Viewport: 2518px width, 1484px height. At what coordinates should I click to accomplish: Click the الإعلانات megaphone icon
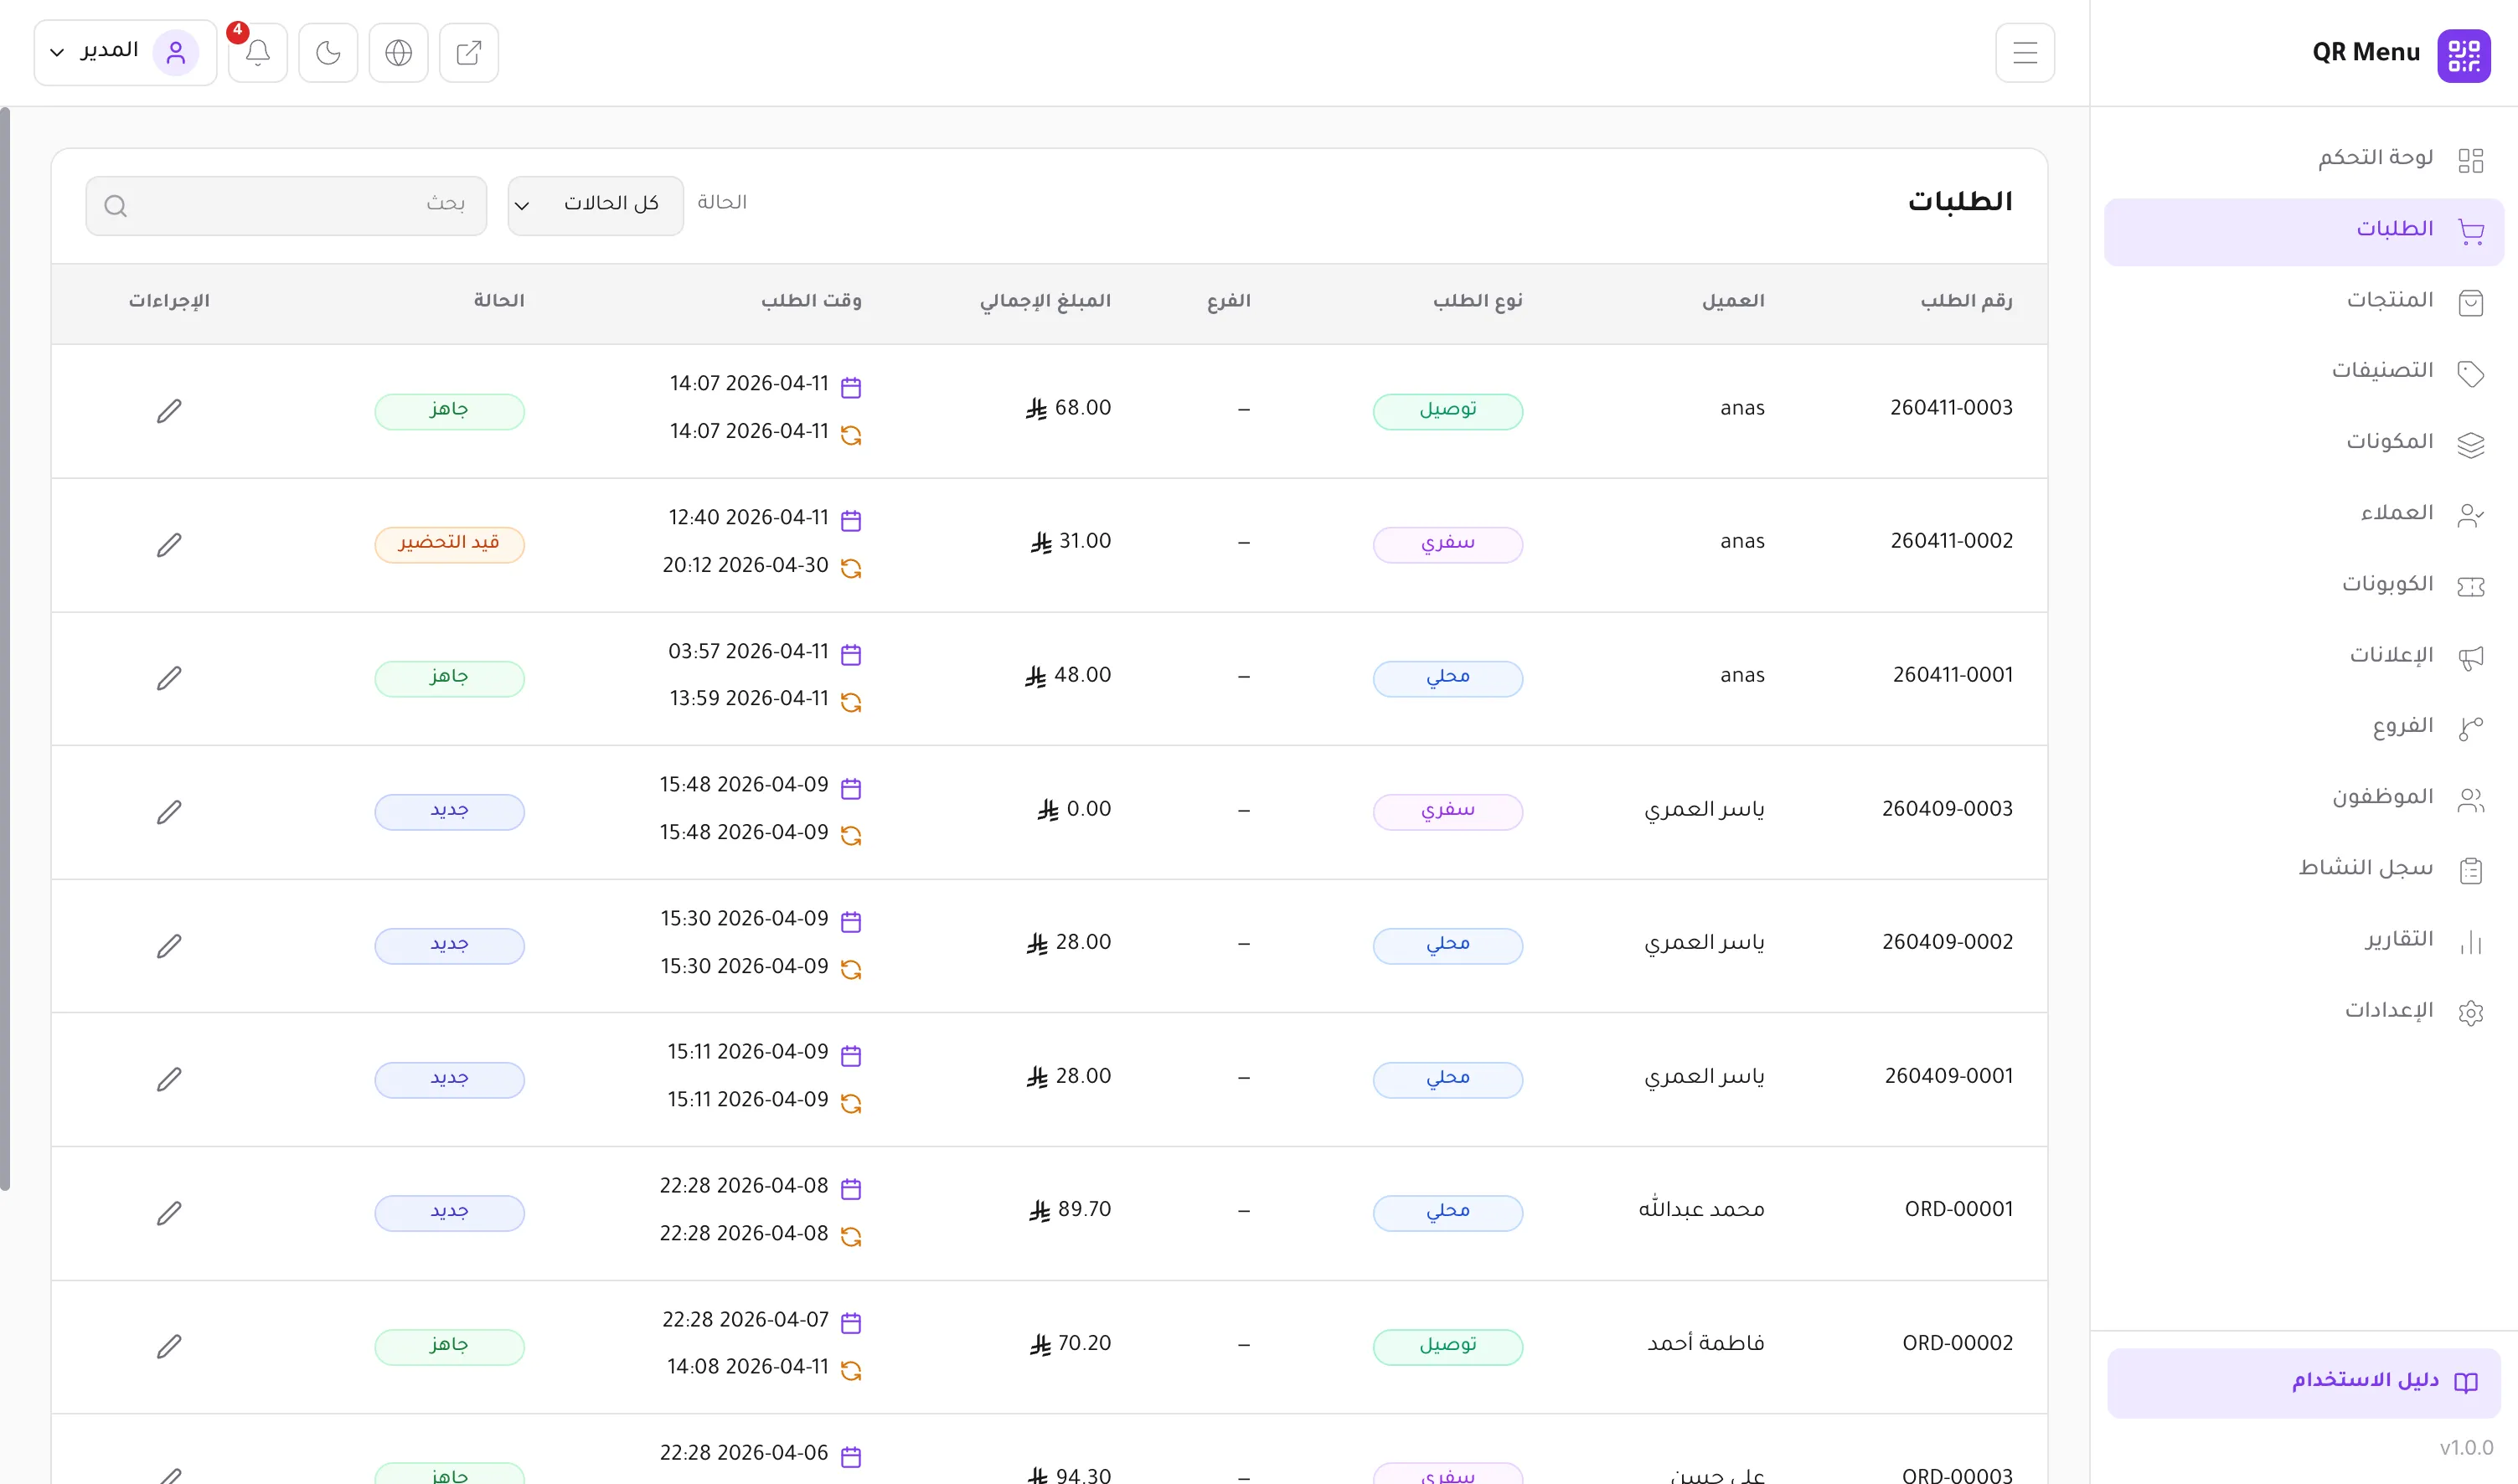tap(2470, 658)
